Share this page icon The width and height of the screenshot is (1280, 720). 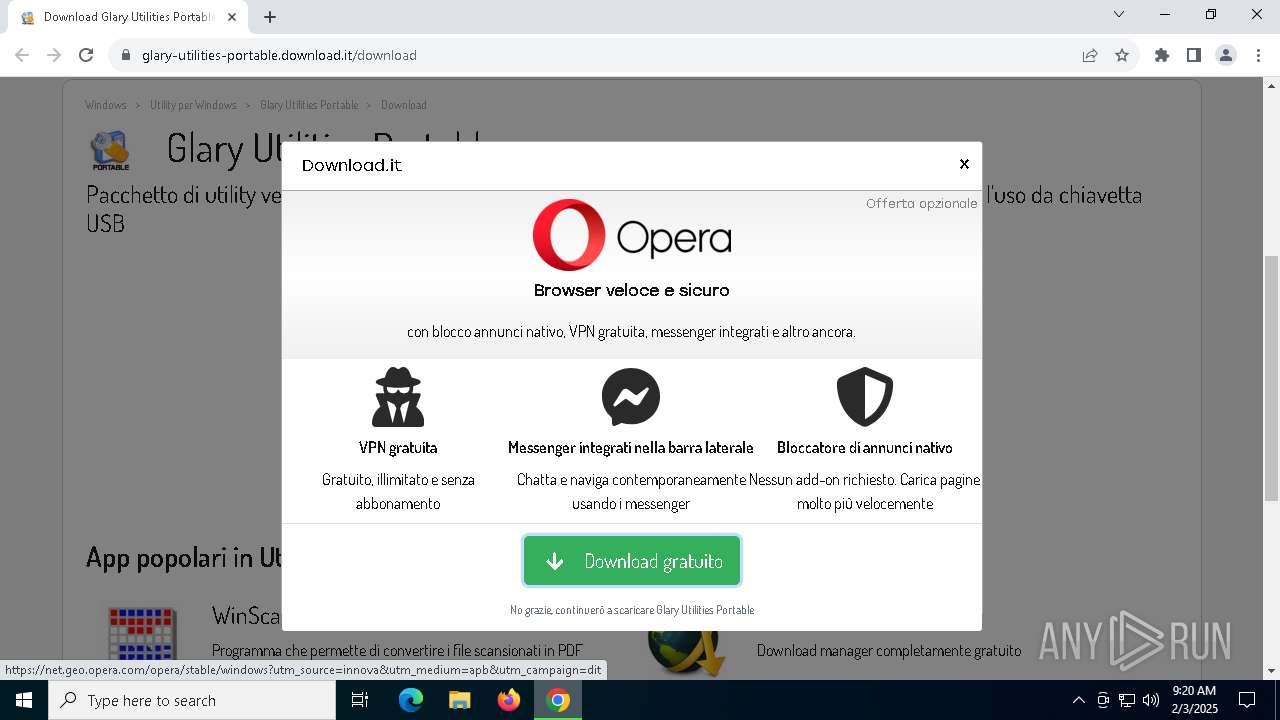[x=1090, y=55]
